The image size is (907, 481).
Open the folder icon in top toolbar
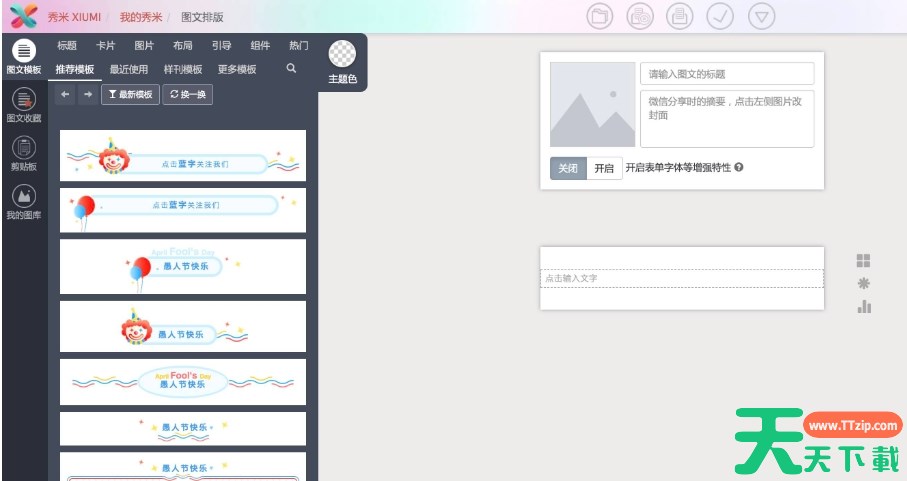(600, 16)
